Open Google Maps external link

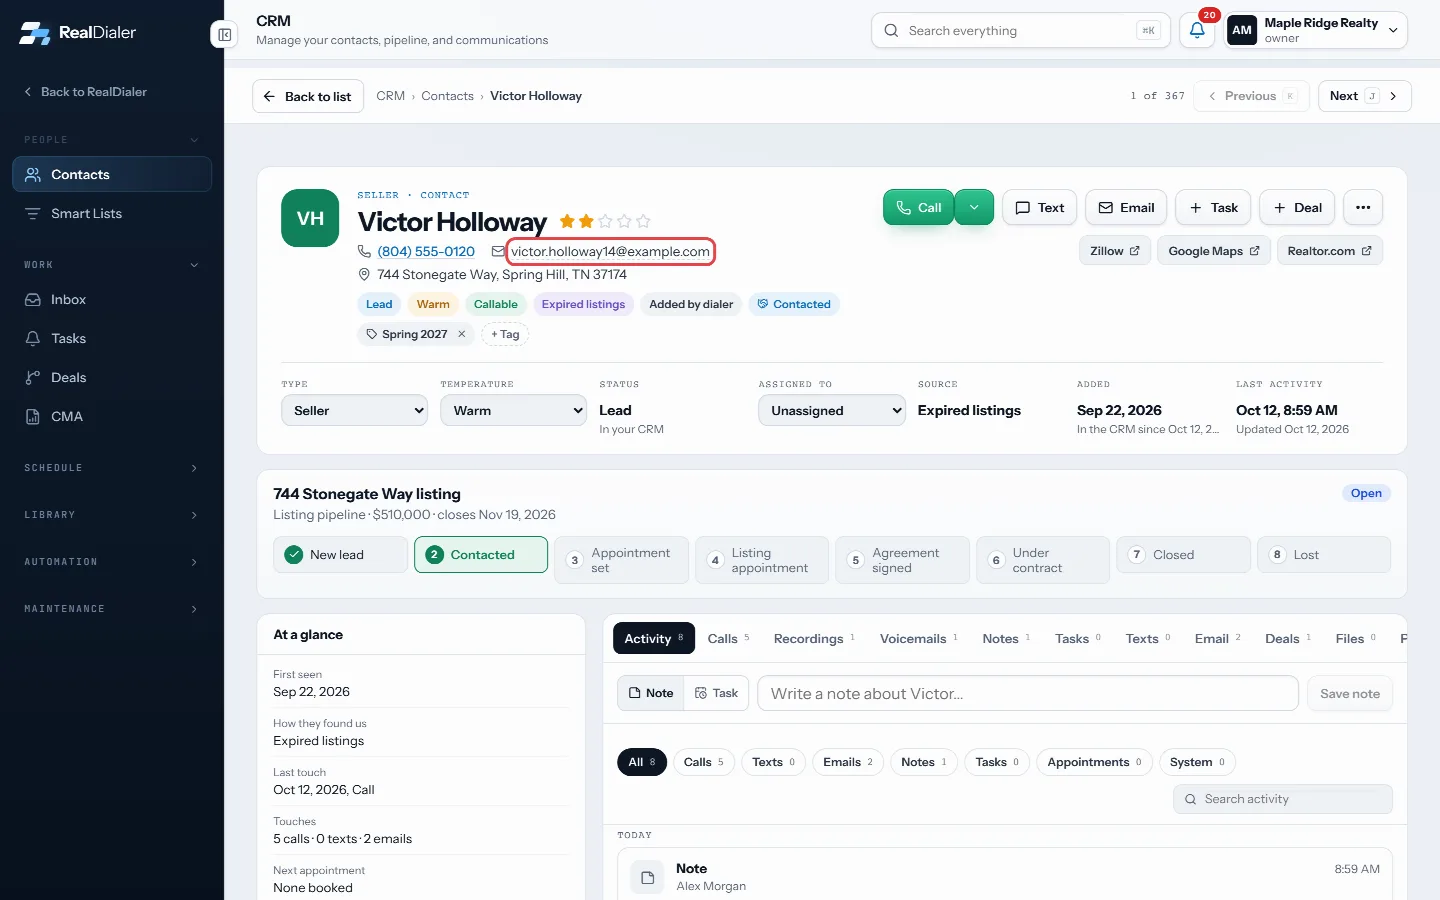[x=1214, y=251]
